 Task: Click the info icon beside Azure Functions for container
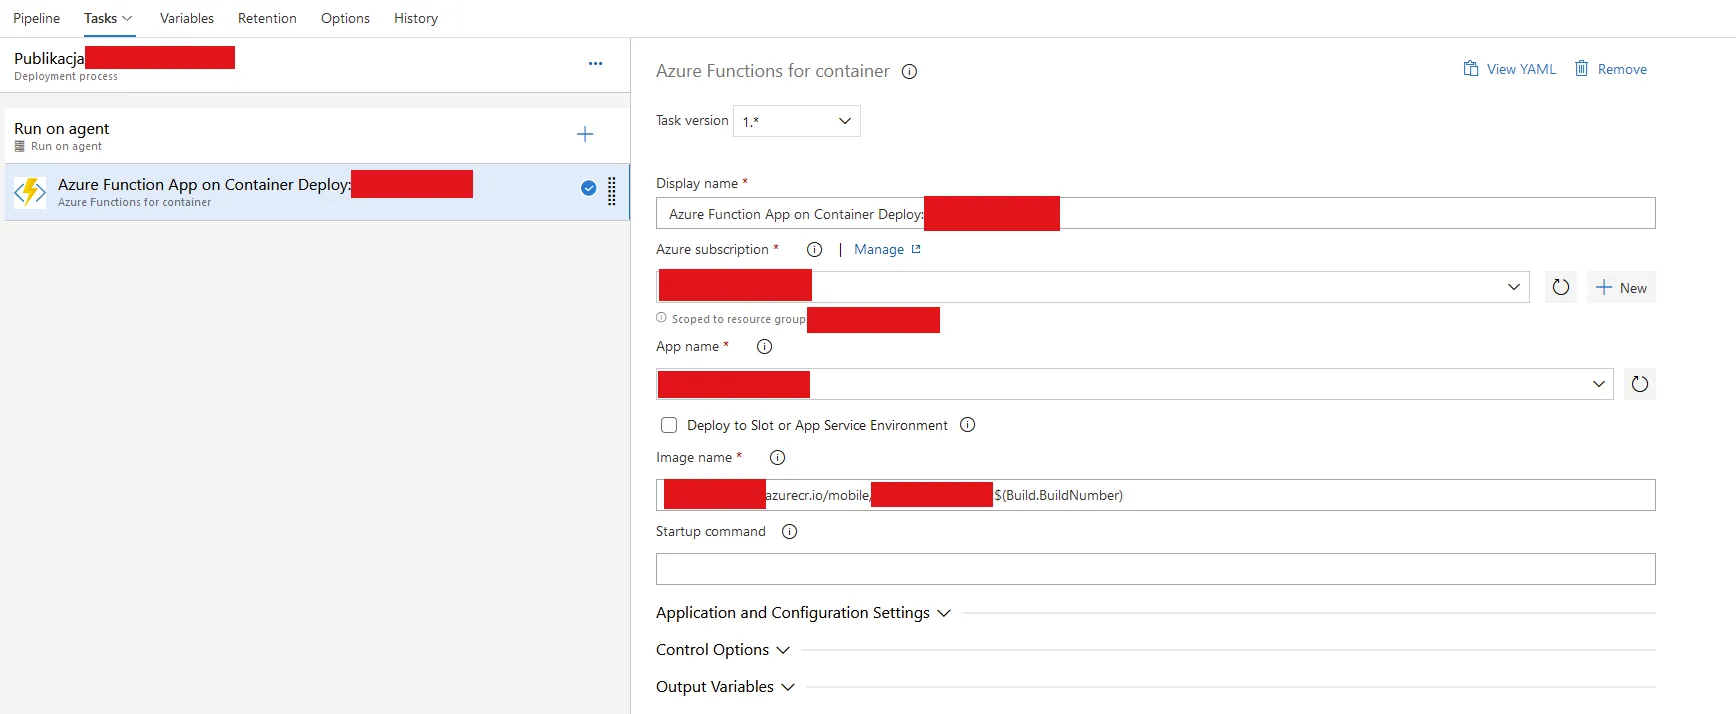(x=909, y=71)
